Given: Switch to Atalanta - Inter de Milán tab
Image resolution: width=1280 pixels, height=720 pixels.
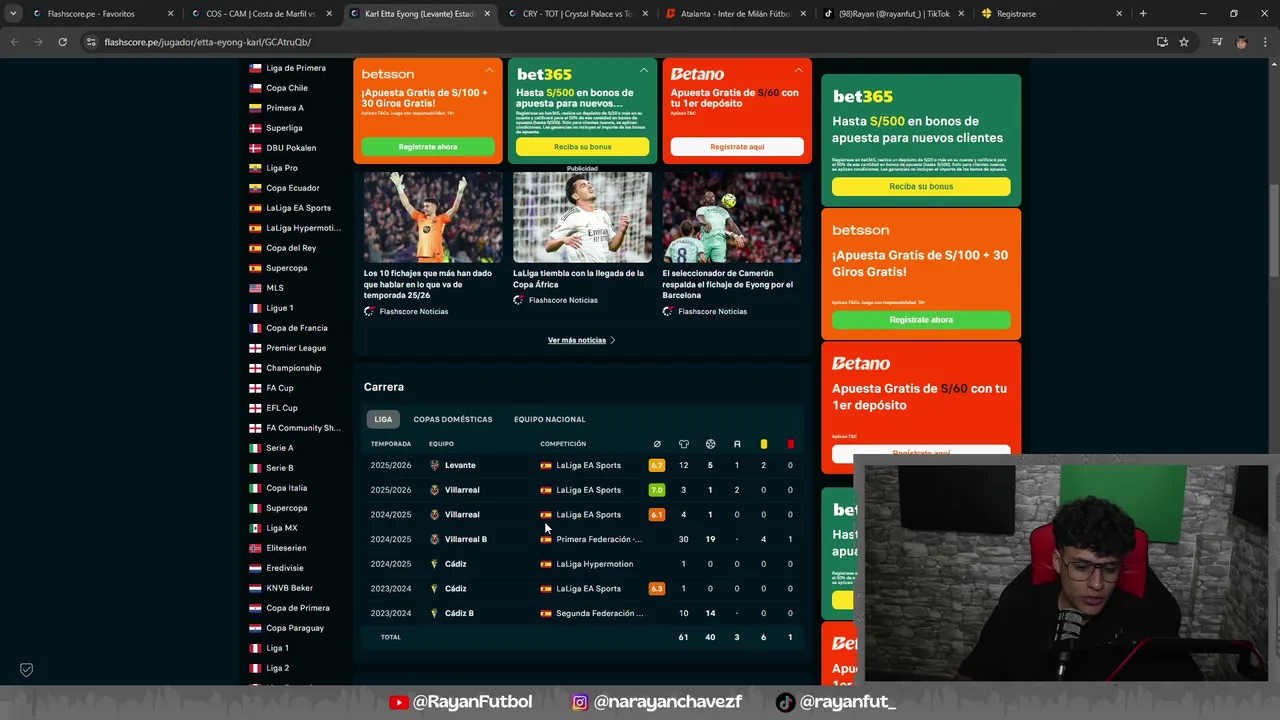Looking at the screenshot, I should tap(733, 14).
